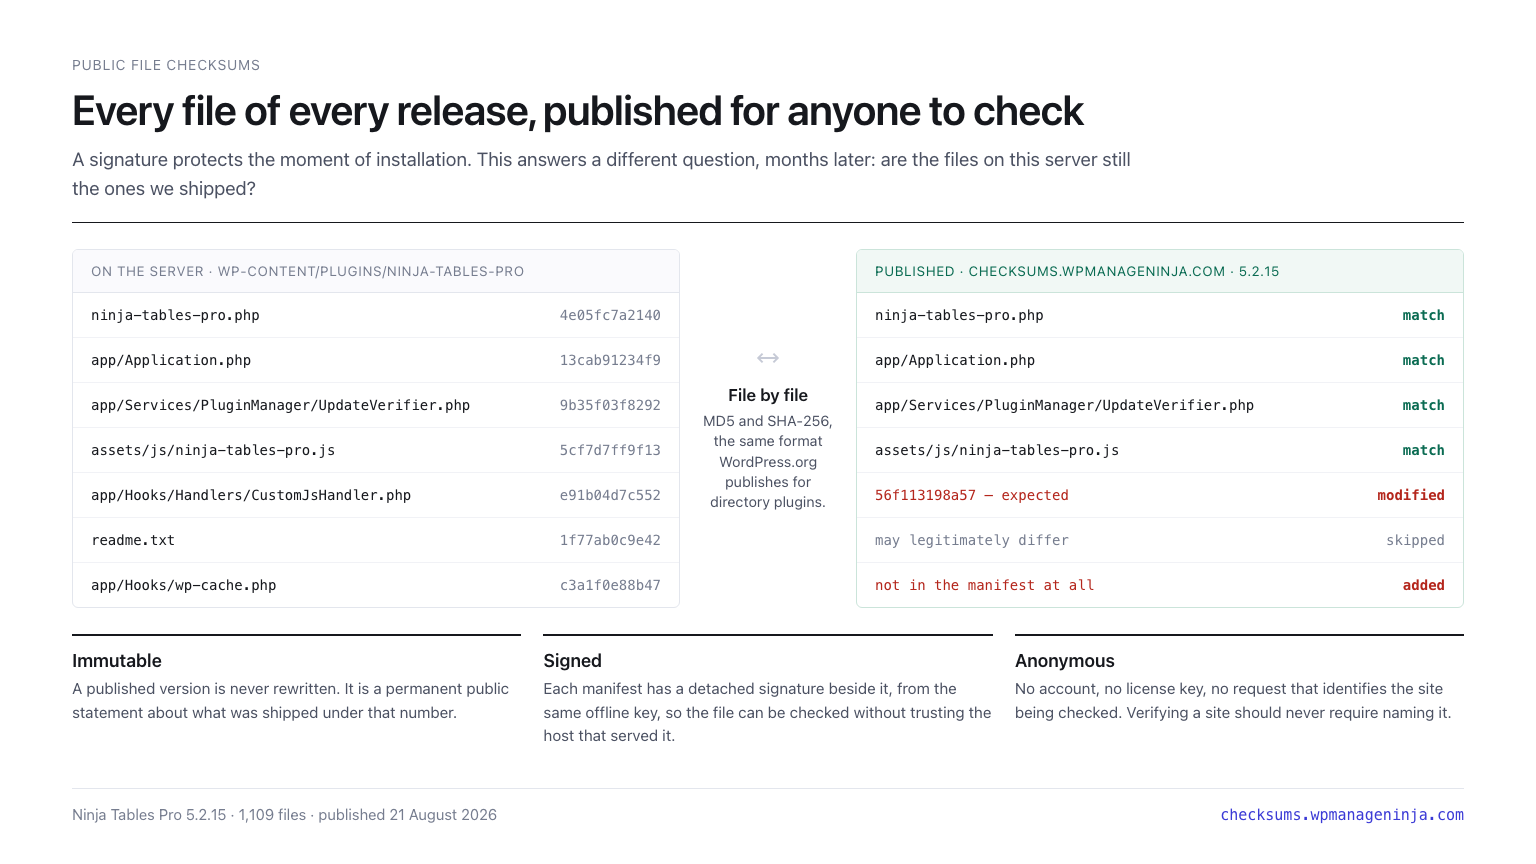Click match status for published ninja-tables-pro.php
This screenshot has height=864, width=1536.
(x=1423, y=315)
